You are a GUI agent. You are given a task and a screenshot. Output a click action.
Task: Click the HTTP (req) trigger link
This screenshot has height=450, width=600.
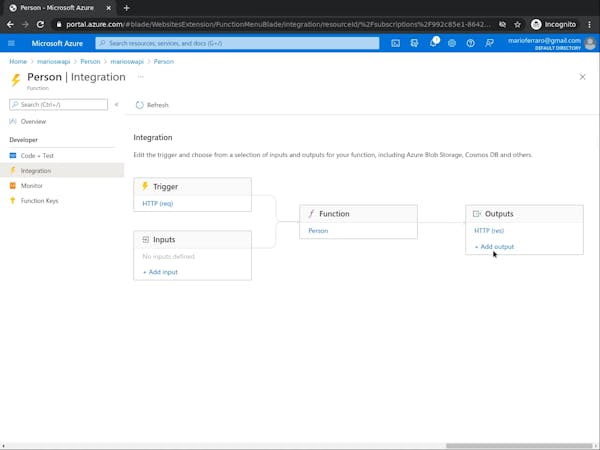[158, 204]
